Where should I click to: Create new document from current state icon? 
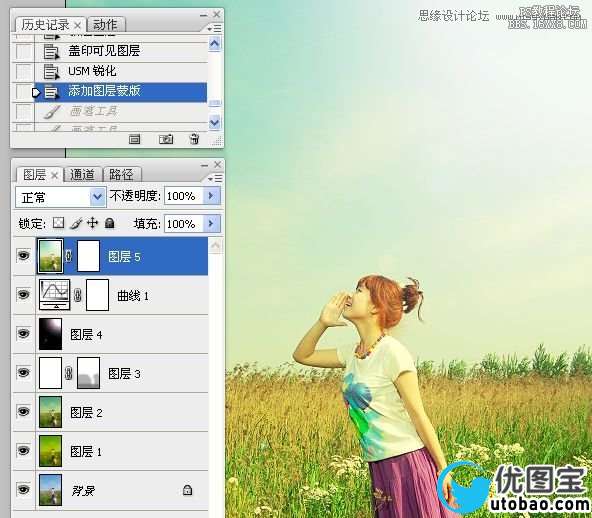click(x=134, y=139)
